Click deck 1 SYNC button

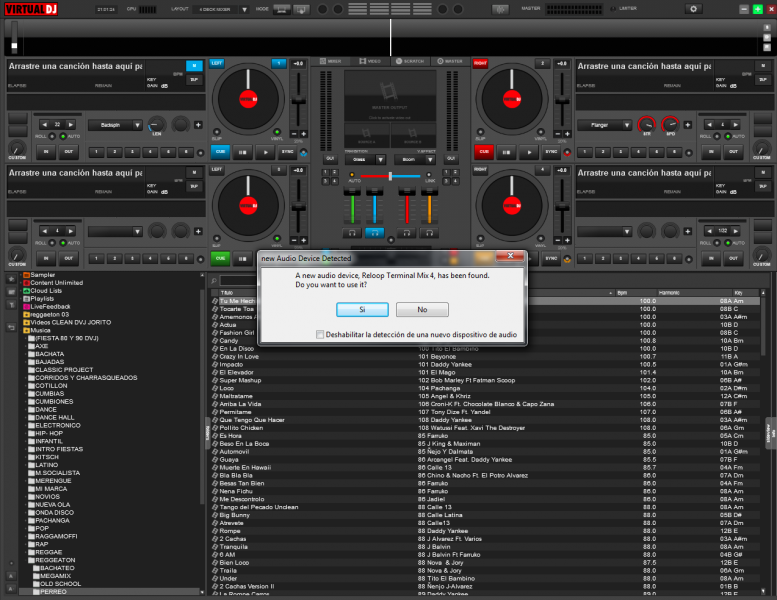click(287, 152)
